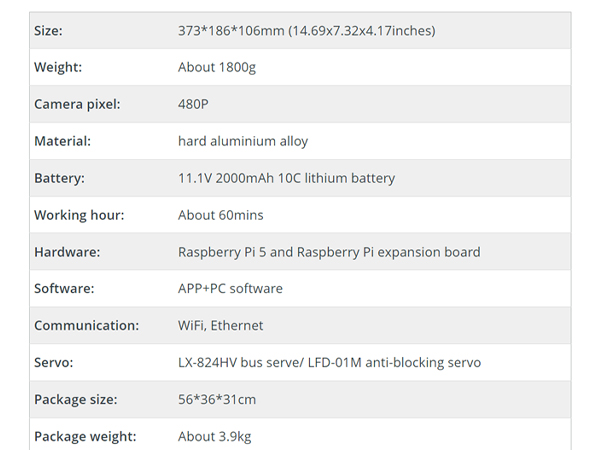Click the "Communication:" label
This screenshot has width=600, height=450.
tap(86, 326)
